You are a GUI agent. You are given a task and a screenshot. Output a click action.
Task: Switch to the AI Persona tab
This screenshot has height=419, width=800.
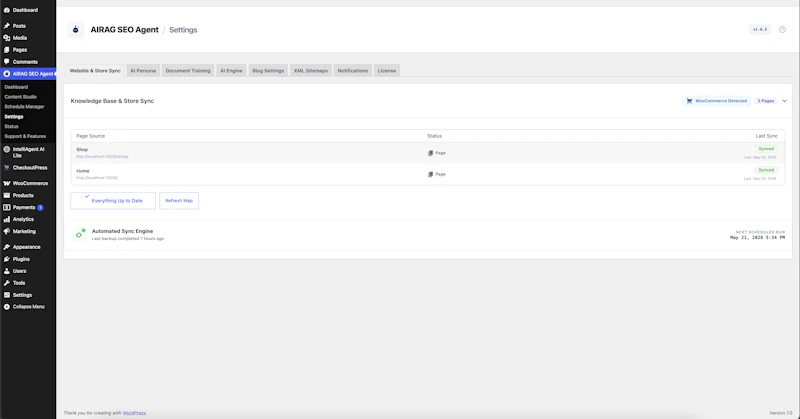143,71
